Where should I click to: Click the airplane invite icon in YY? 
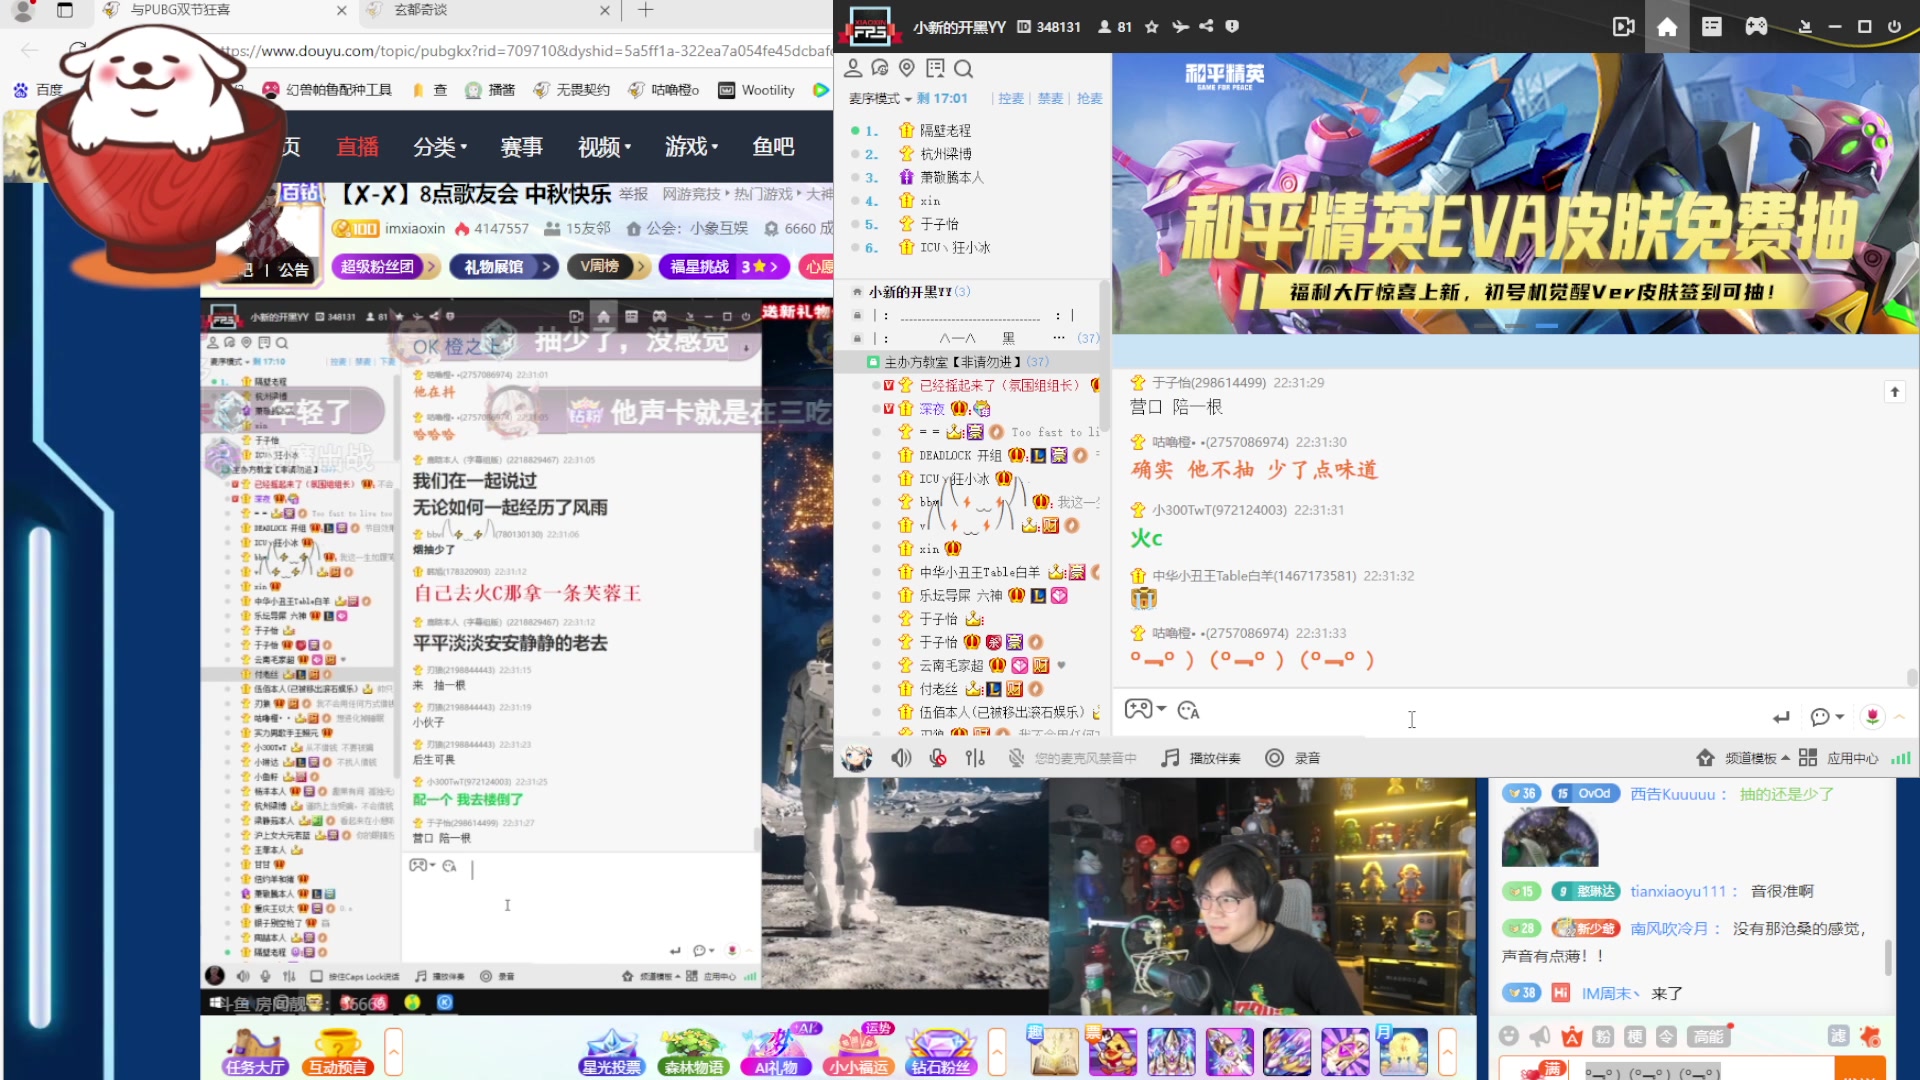point(1180,27)
